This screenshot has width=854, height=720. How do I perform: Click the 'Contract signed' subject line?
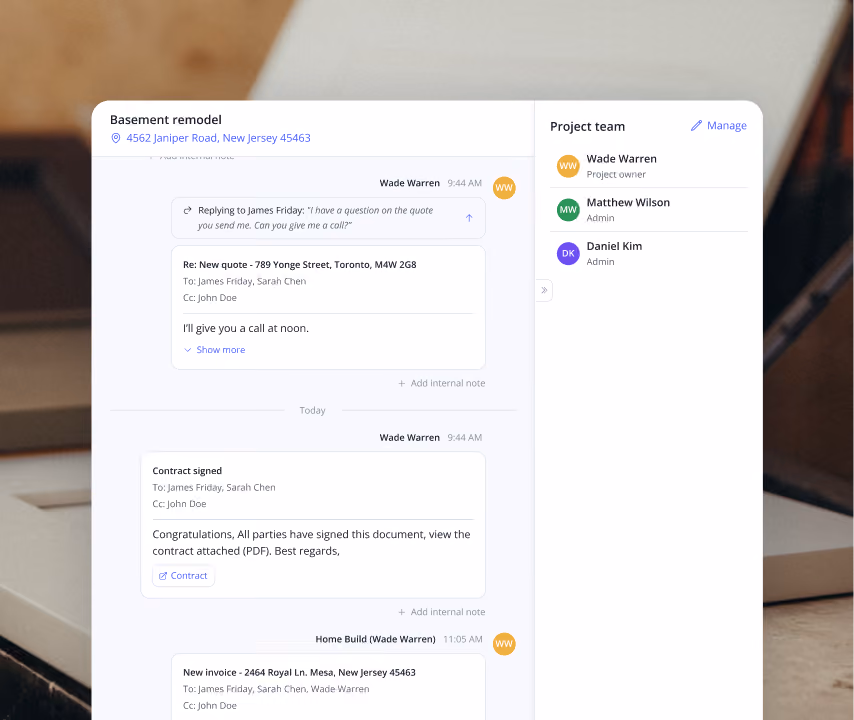point(187,471)
